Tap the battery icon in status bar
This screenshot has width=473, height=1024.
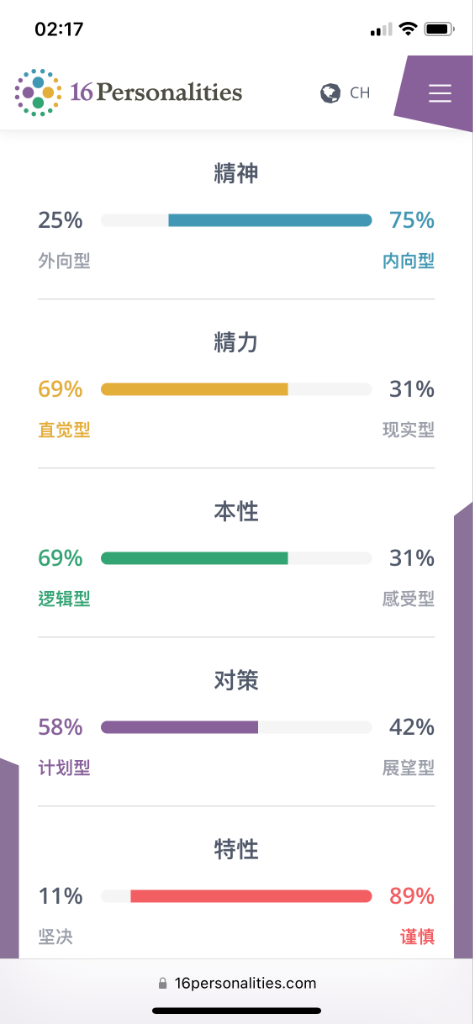(x=440, y=29)
